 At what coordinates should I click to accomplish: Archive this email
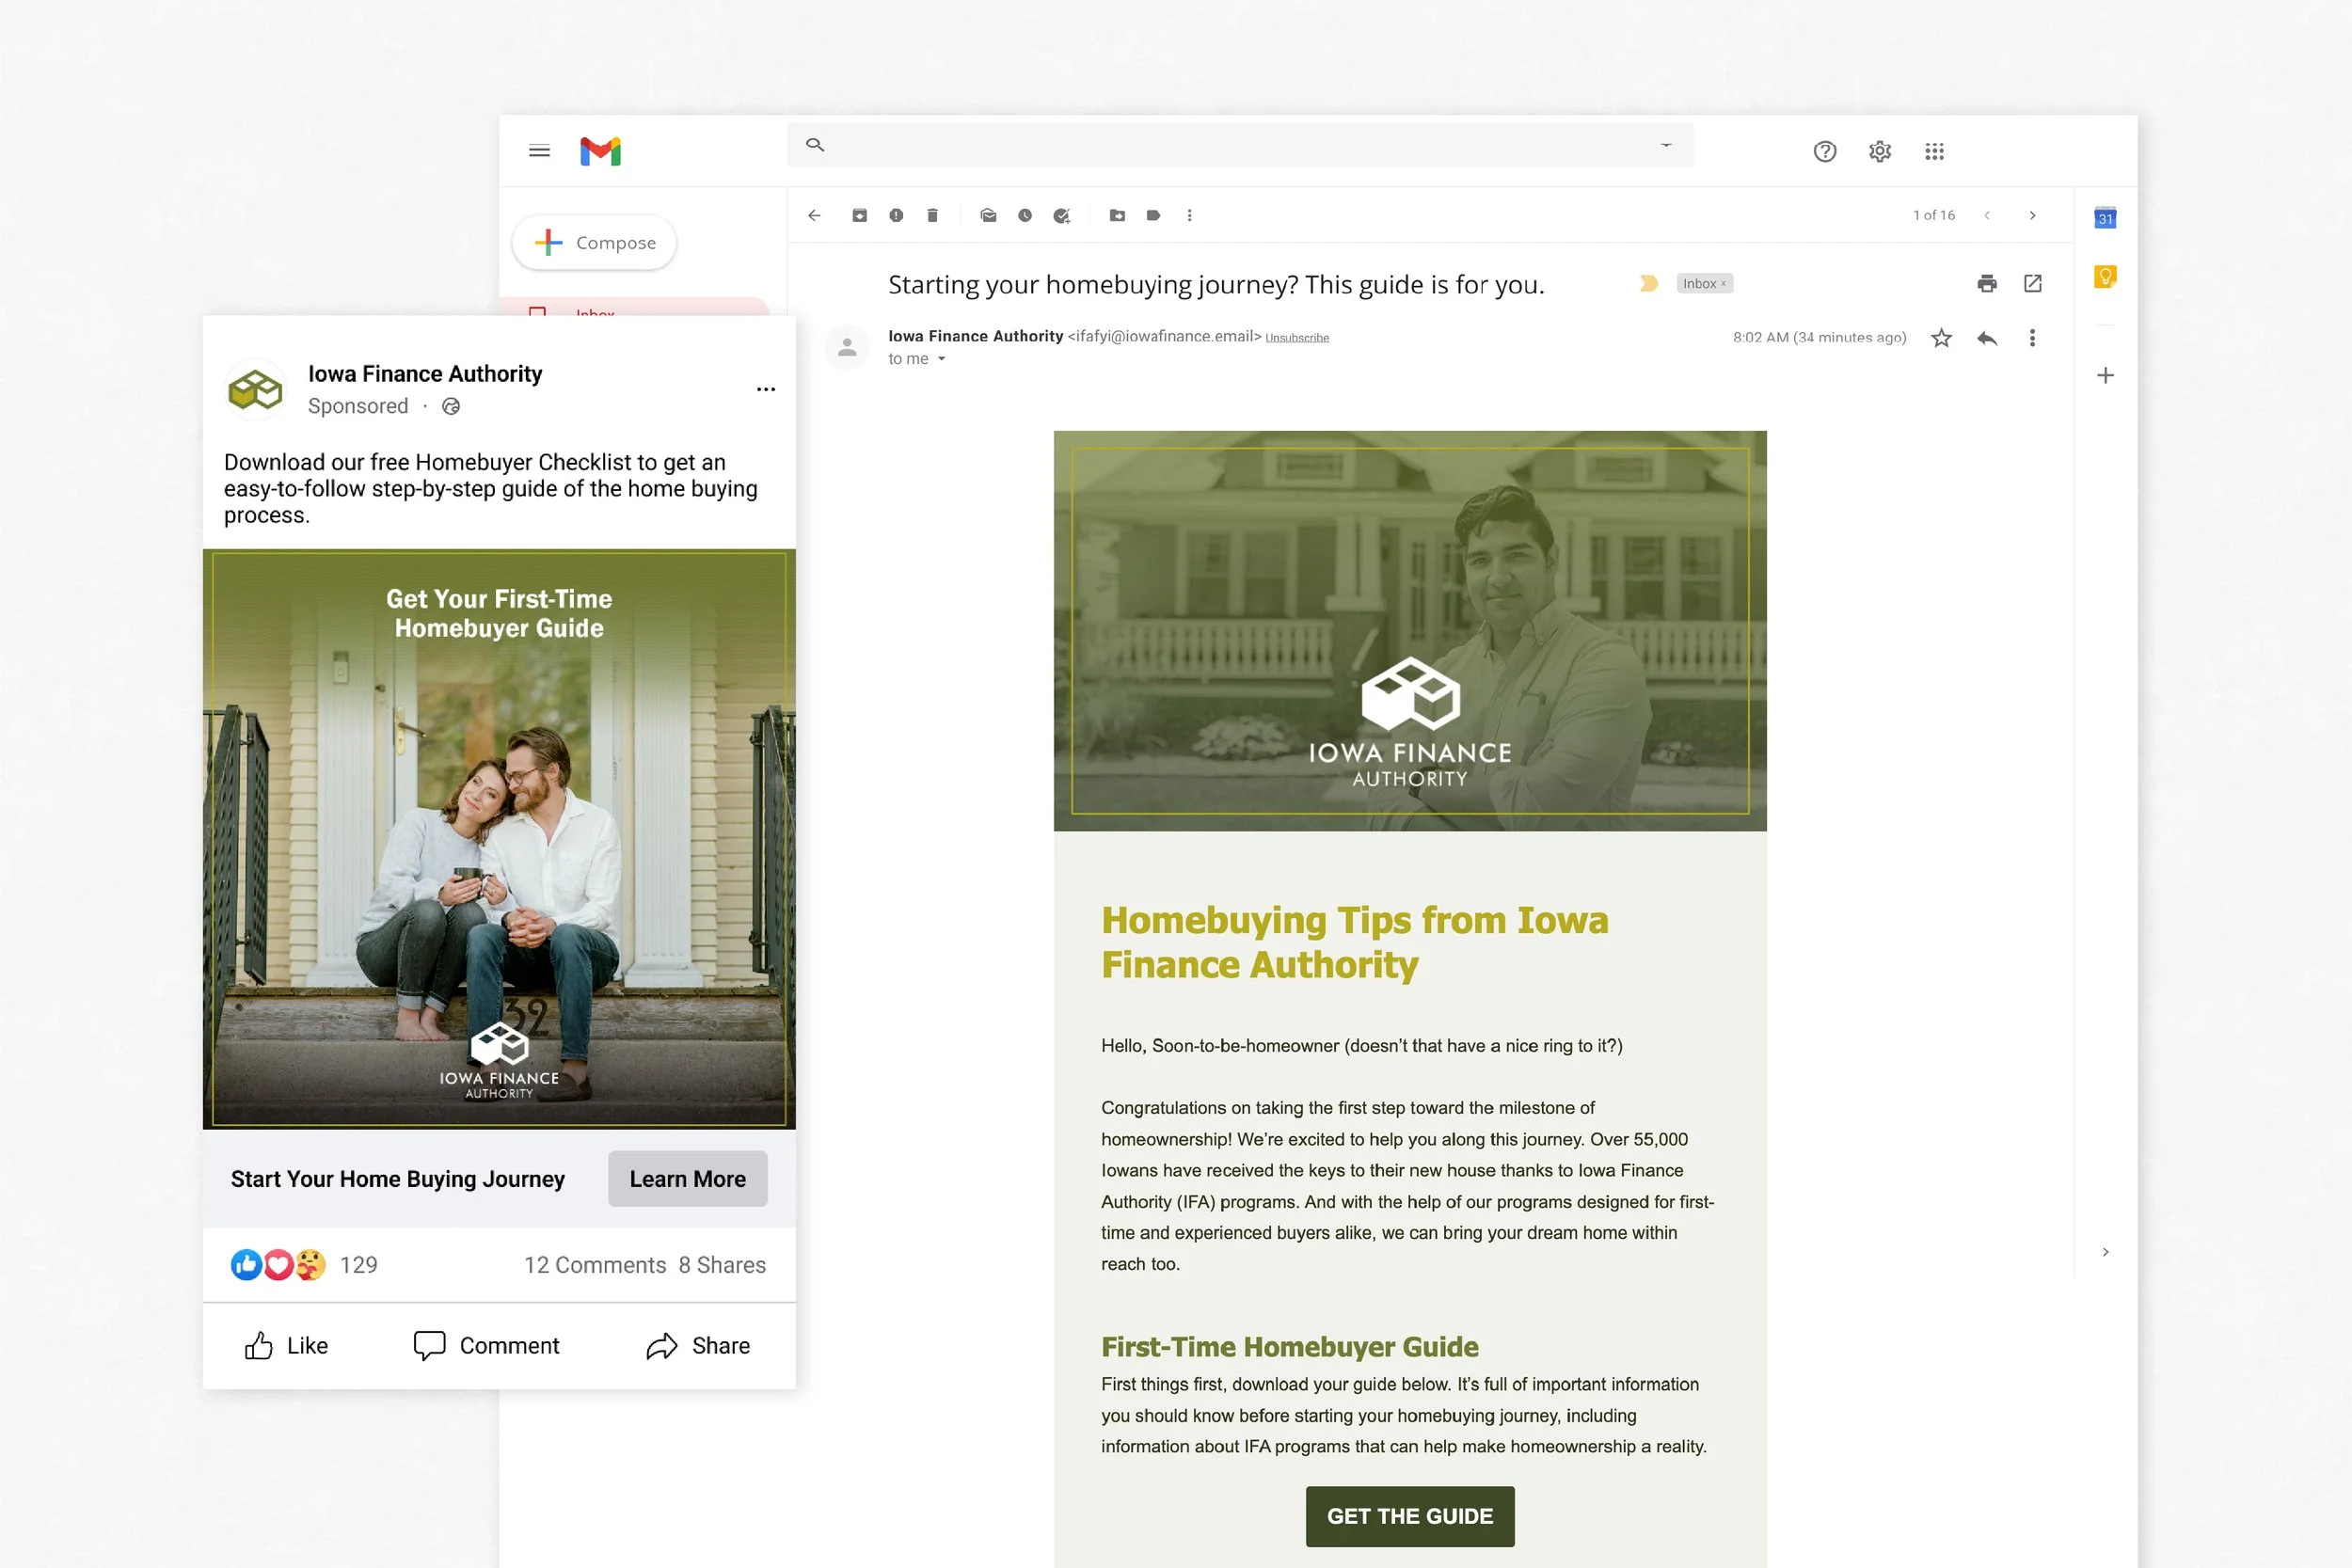(859, 215)
